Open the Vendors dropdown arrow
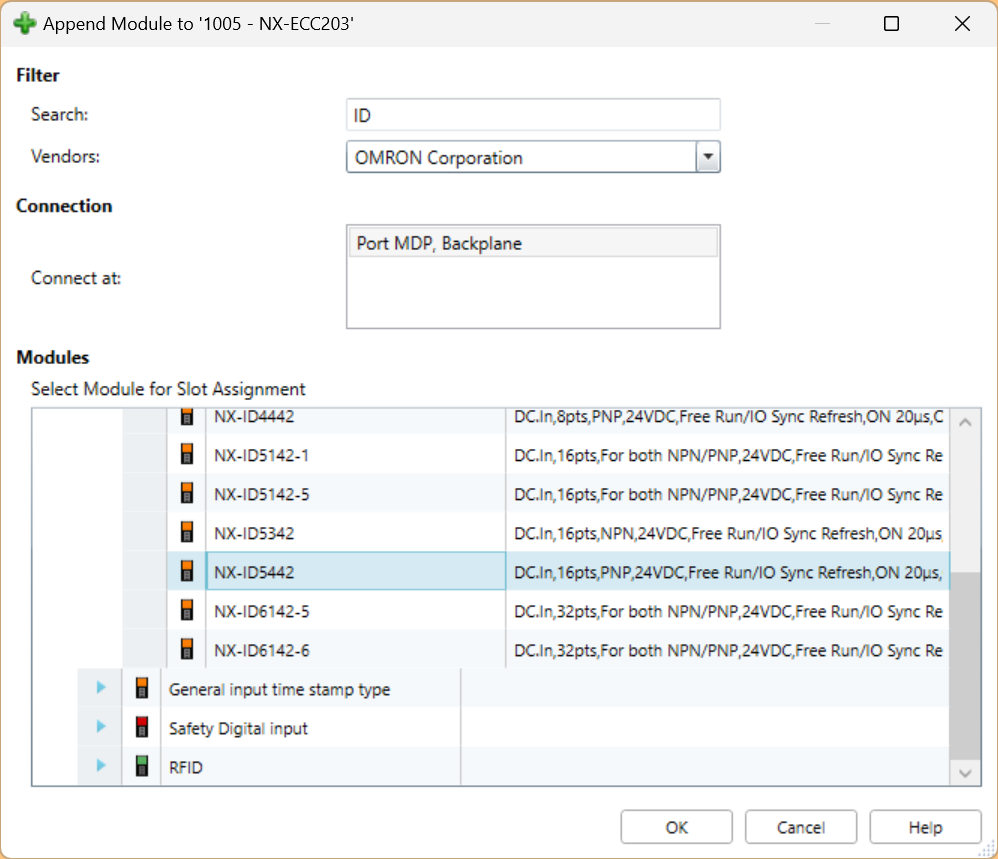Viewport: 998px width, 859px height. coord(708,157)
